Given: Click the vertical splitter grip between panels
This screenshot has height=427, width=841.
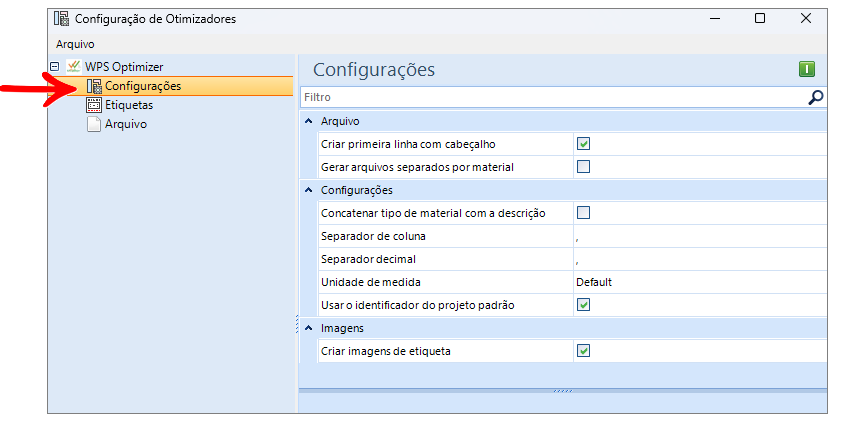Looking at the screenshot, I should click(297, 324).
